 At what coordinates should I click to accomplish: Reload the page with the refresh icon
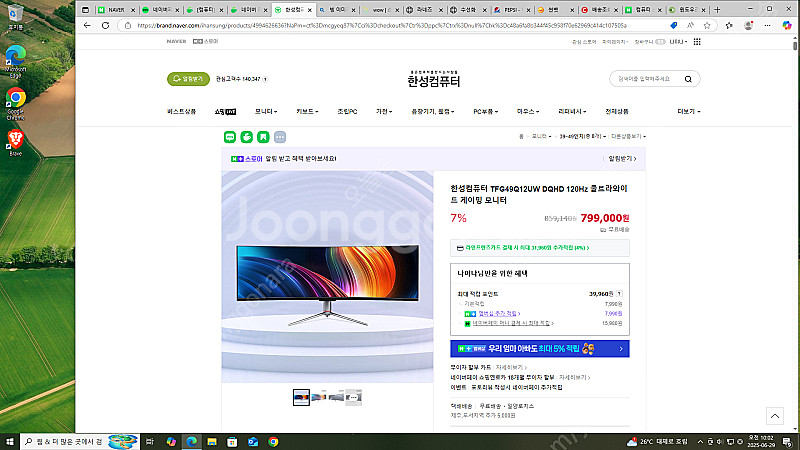pyautogui.click(x=106, y=26)
